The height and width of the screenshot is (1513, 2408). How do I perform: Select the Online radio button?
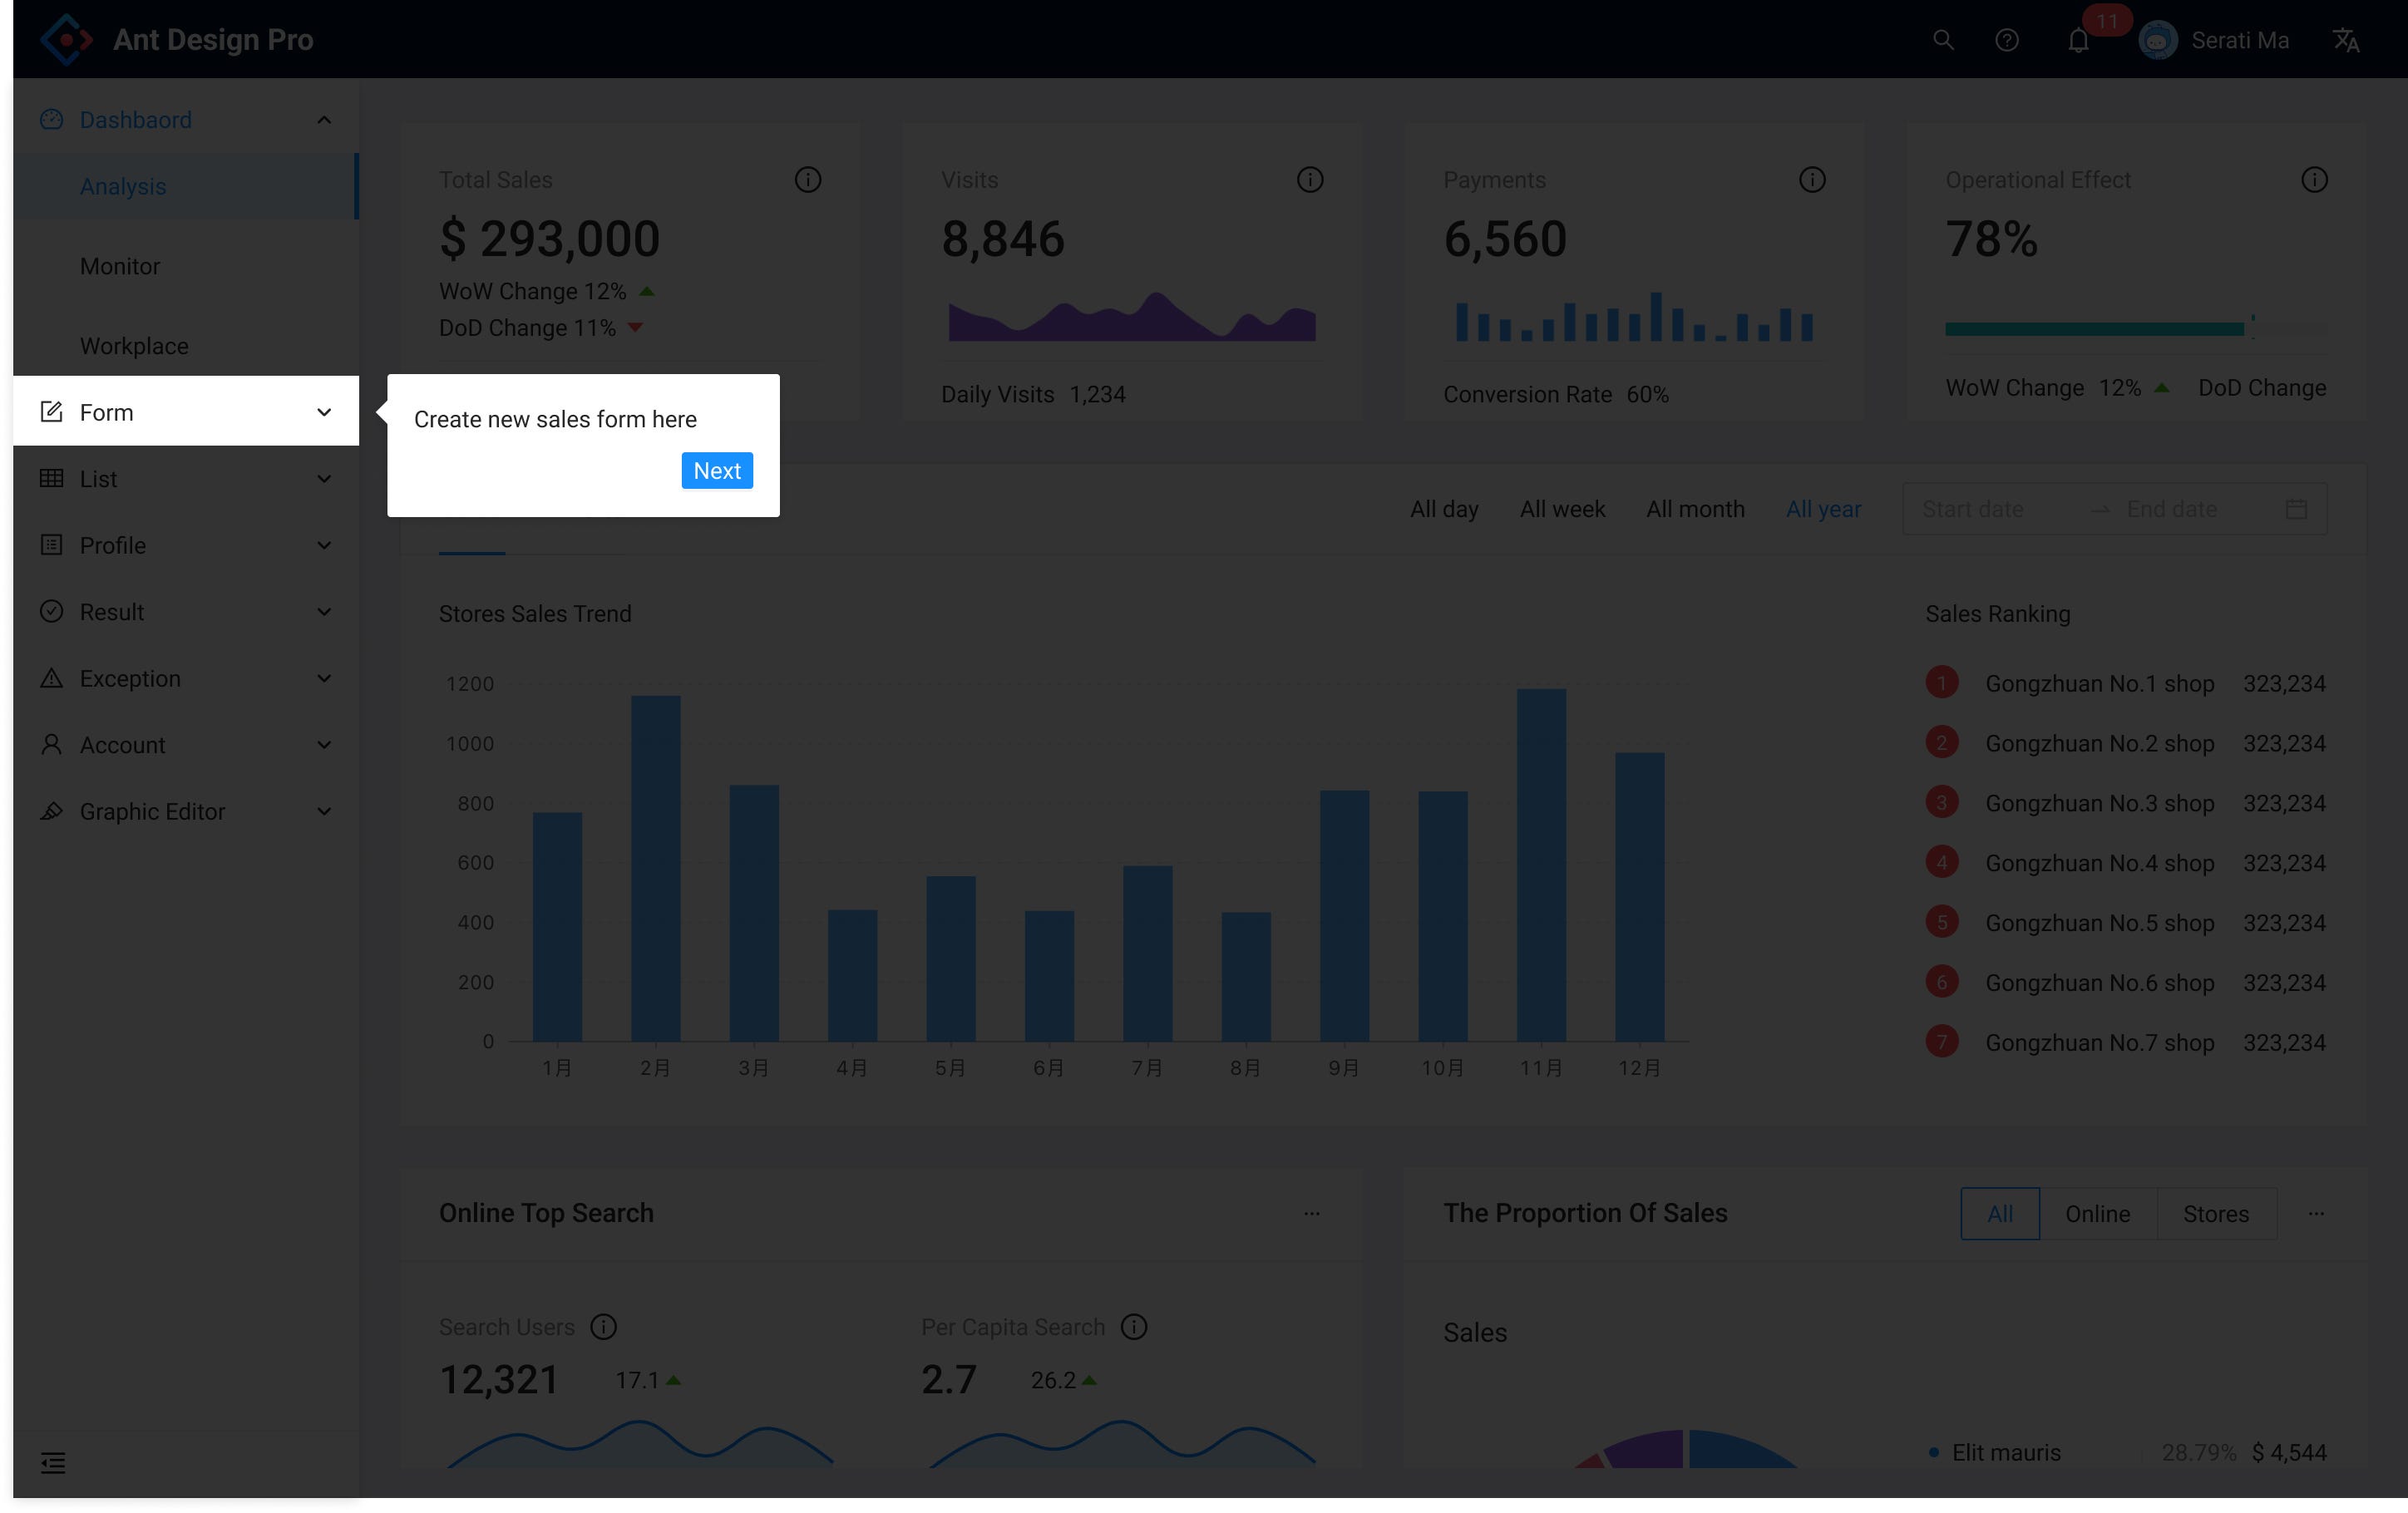click(2097, 1213)
